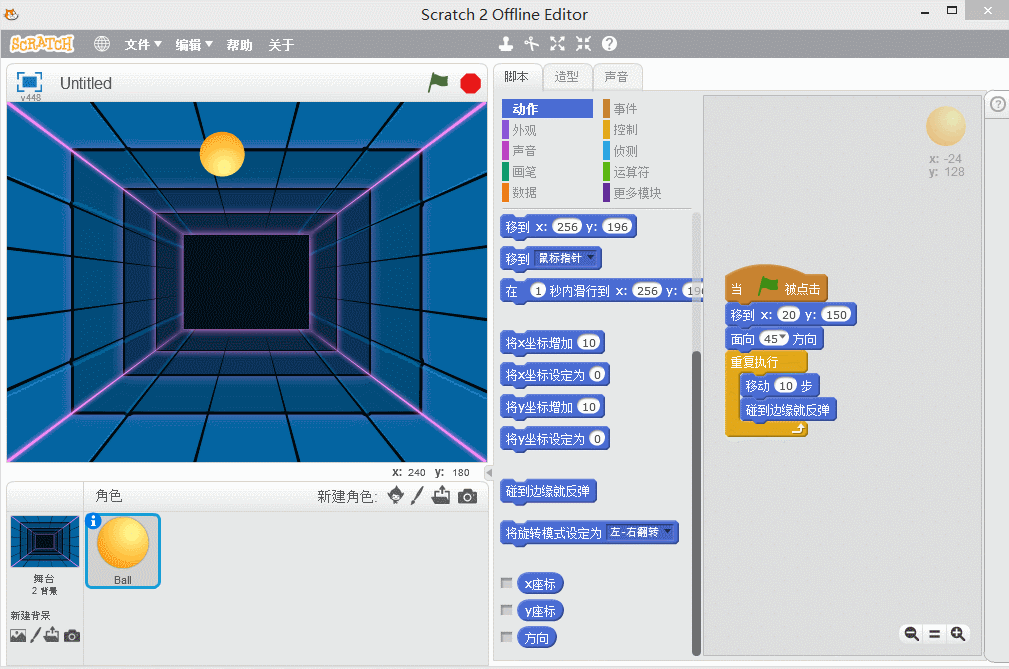1009x669 pixels.
Task: Create a new sprite from camera
Action: 468,496
